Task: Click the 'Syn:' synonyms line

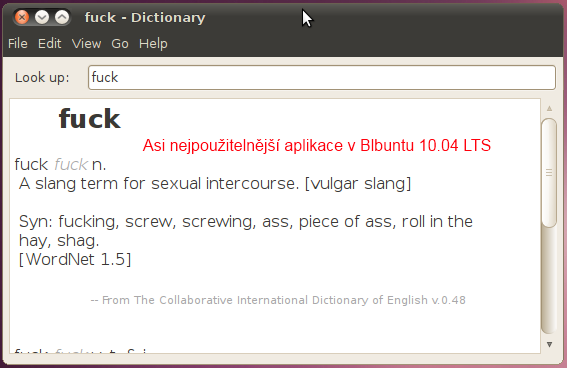Action: coord(246,221)
